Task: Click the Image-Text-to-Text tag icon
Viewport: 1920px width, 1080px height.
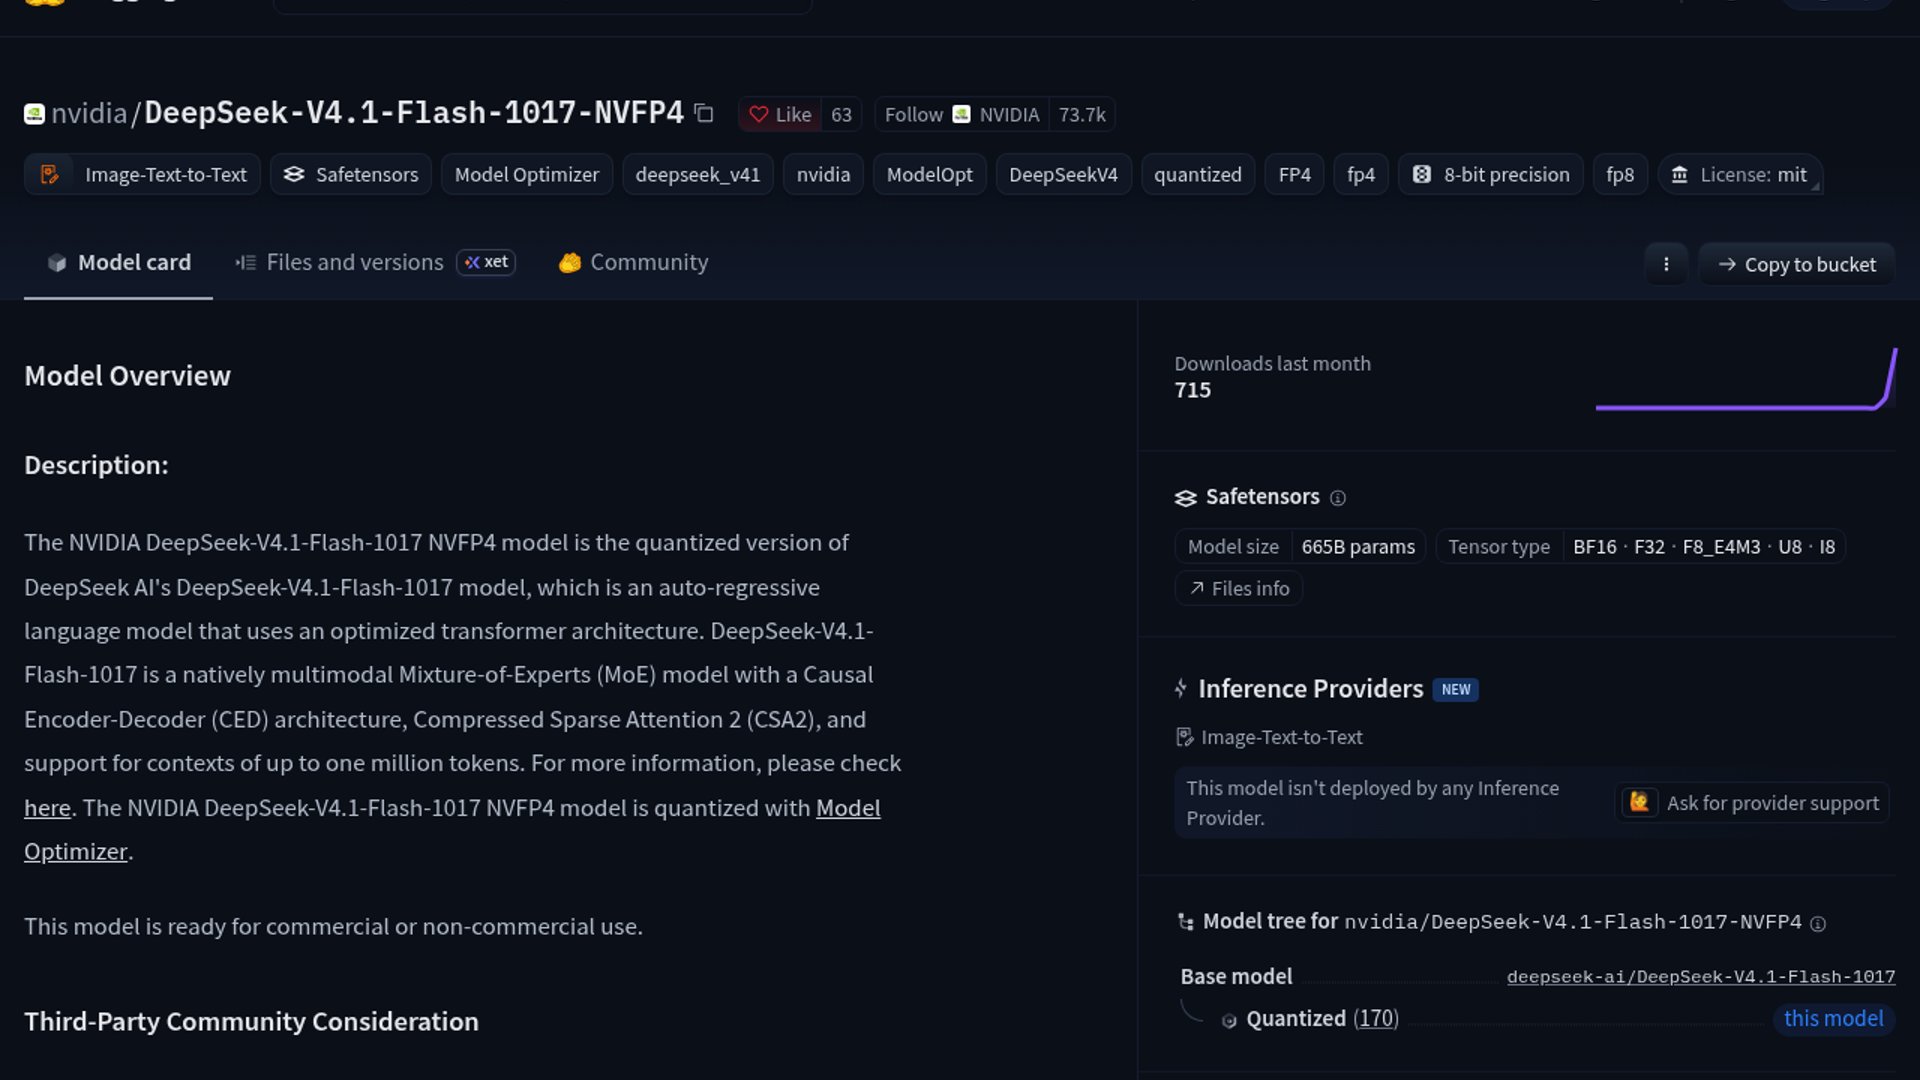Action: (49, 174)
